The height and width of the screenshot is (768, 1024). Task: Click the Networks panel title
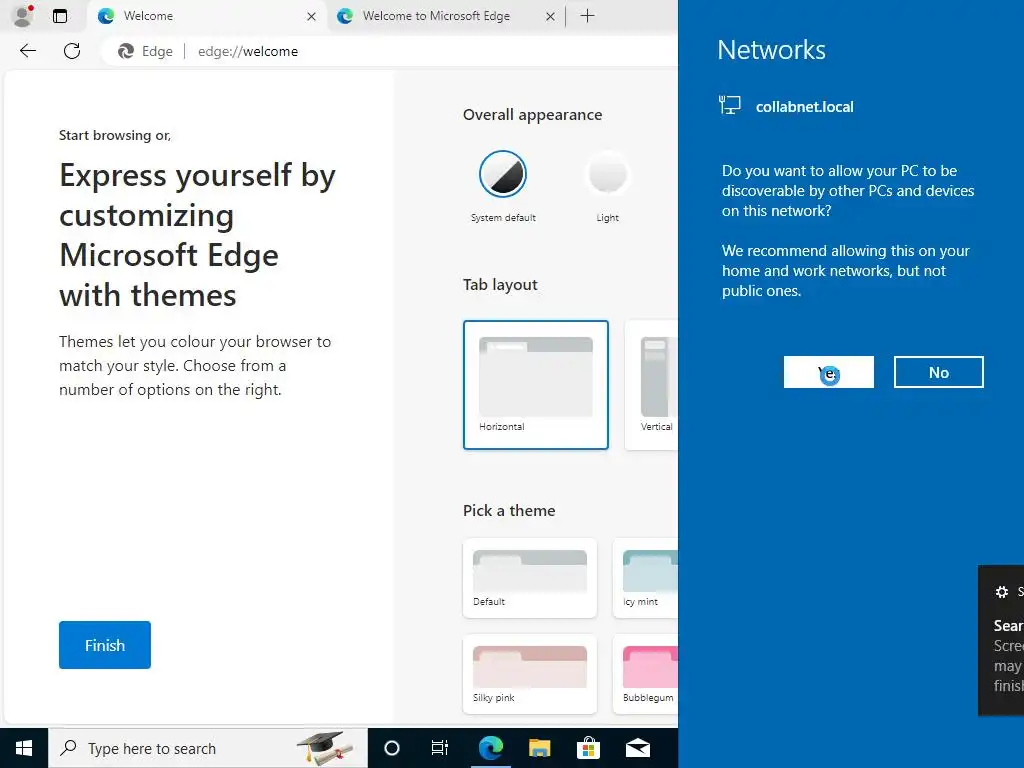click(771, 50)
